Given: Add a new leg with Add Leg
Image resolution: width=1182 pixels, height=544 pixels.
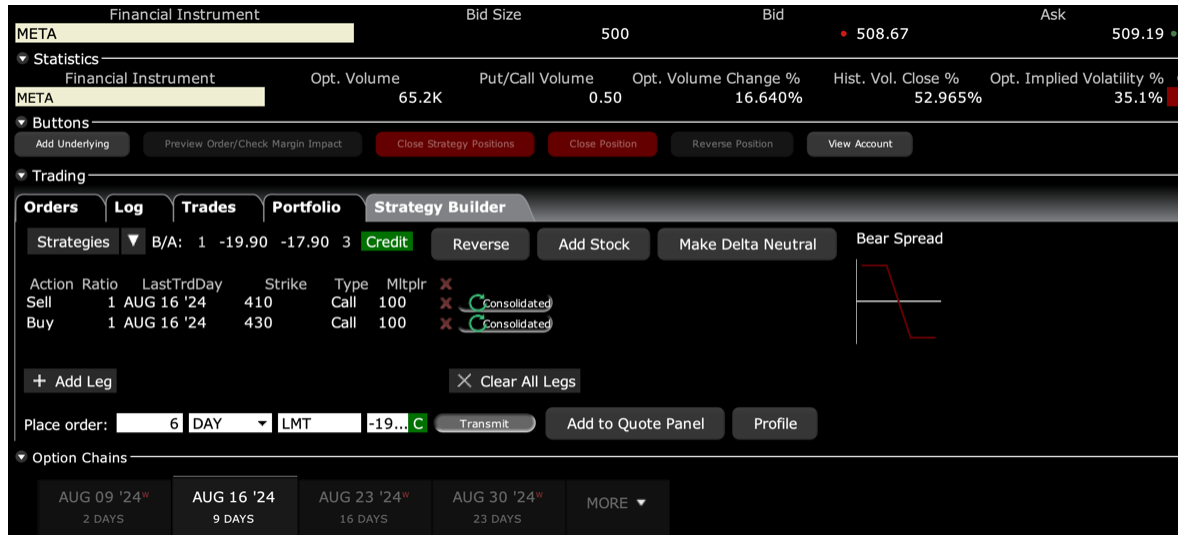Looking at the screenshot, I should coord(71,381).
